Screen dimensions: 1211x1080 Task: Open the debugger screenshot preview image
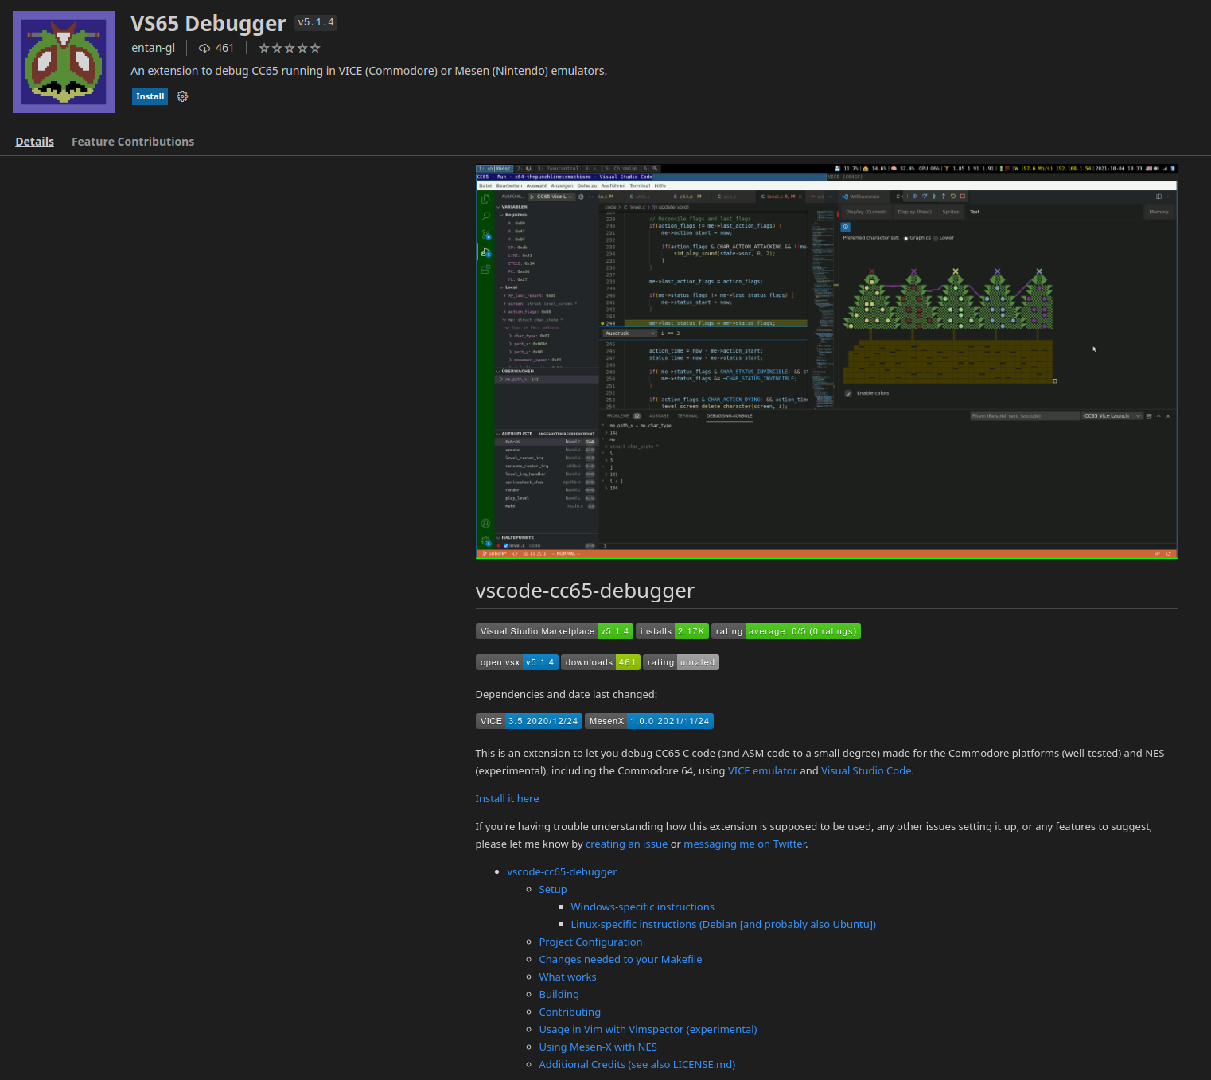tap(827, 361)
